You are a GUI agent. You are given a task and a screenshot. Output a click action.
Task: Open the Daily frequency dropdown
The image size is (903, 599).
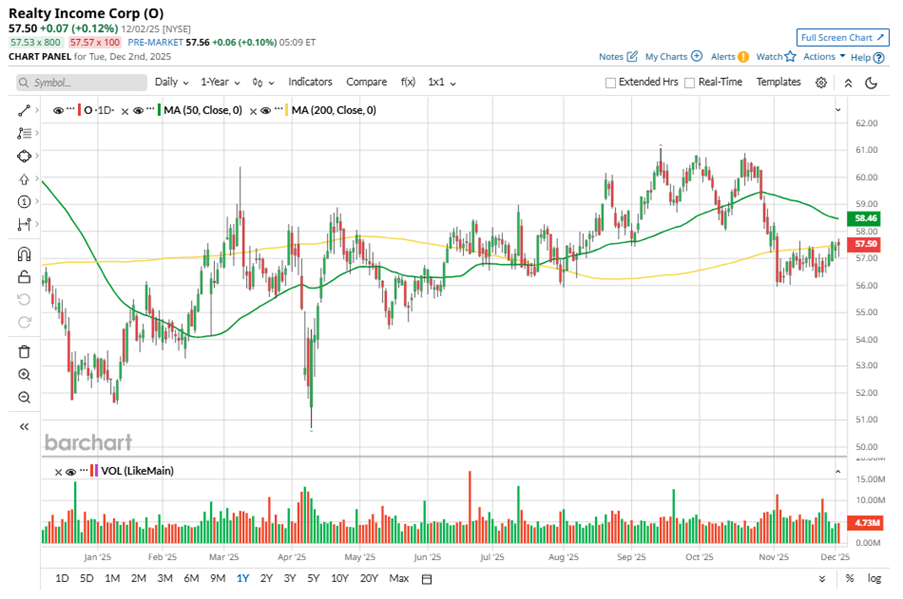pos(172,82)
